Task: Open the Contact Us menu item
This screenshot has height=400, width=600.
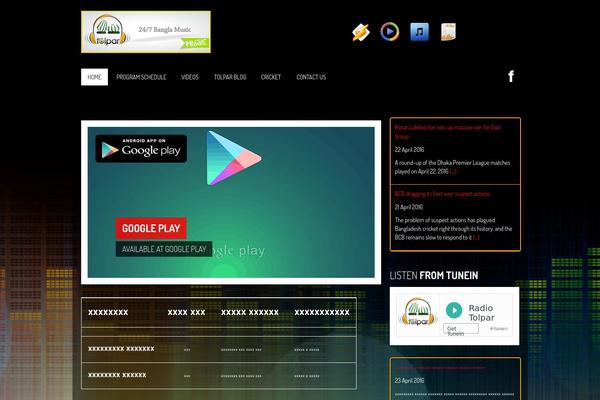Action: [x=311, y=77]
